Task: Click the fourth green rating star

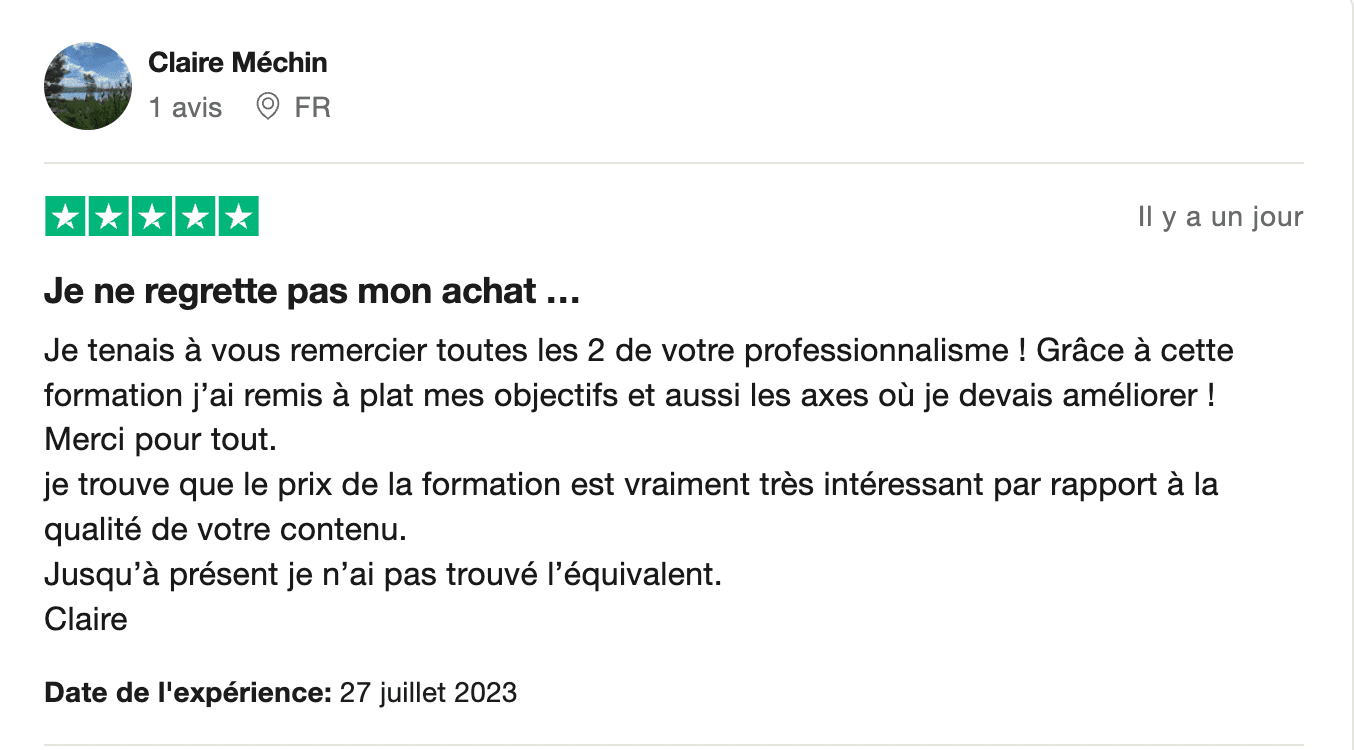Action: (195, 217)
